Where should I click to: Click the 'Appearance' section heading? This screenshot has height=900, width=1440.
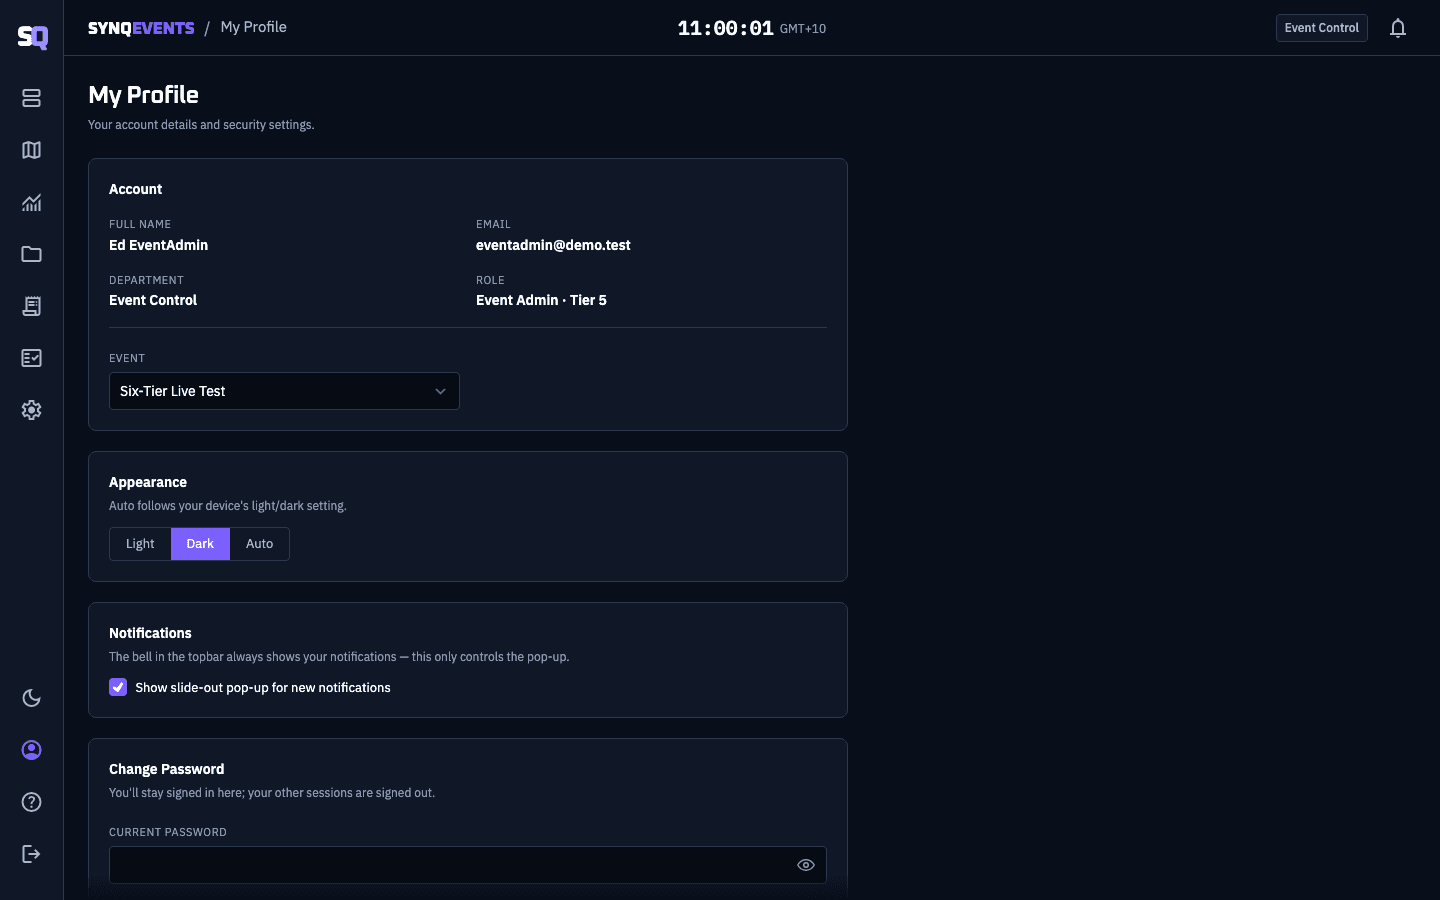(148, 482)
